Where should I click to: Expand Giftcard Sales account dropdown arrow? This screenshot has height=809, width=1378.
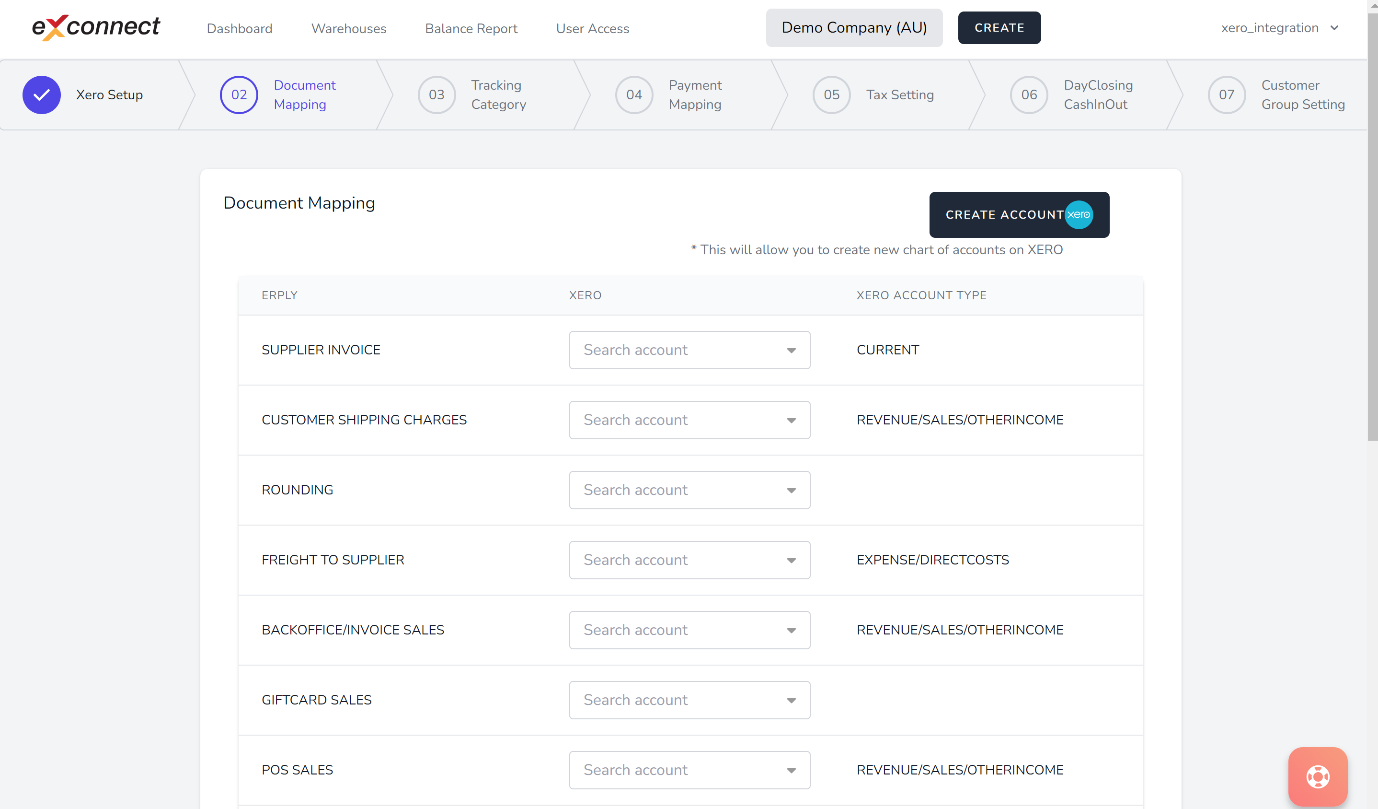pyautogui.click(x=791, y=700)
